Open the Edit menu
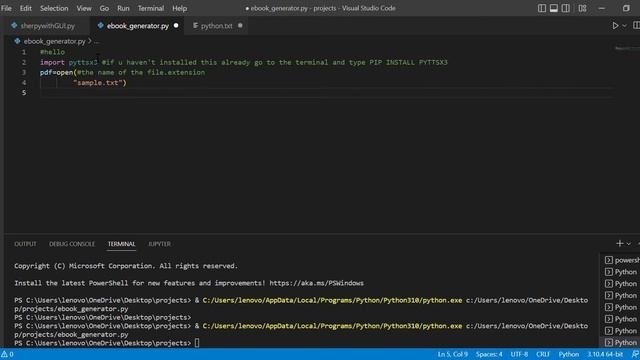The image size is (640, 360). (x=26, y=8)
